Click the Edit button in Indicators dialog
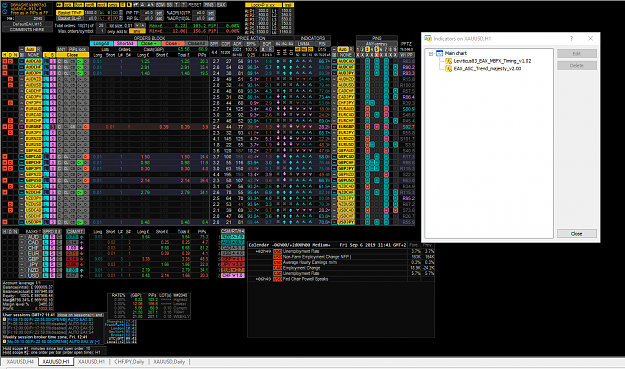The height and width of the screenshot is (369, 625). pos(576,53)
